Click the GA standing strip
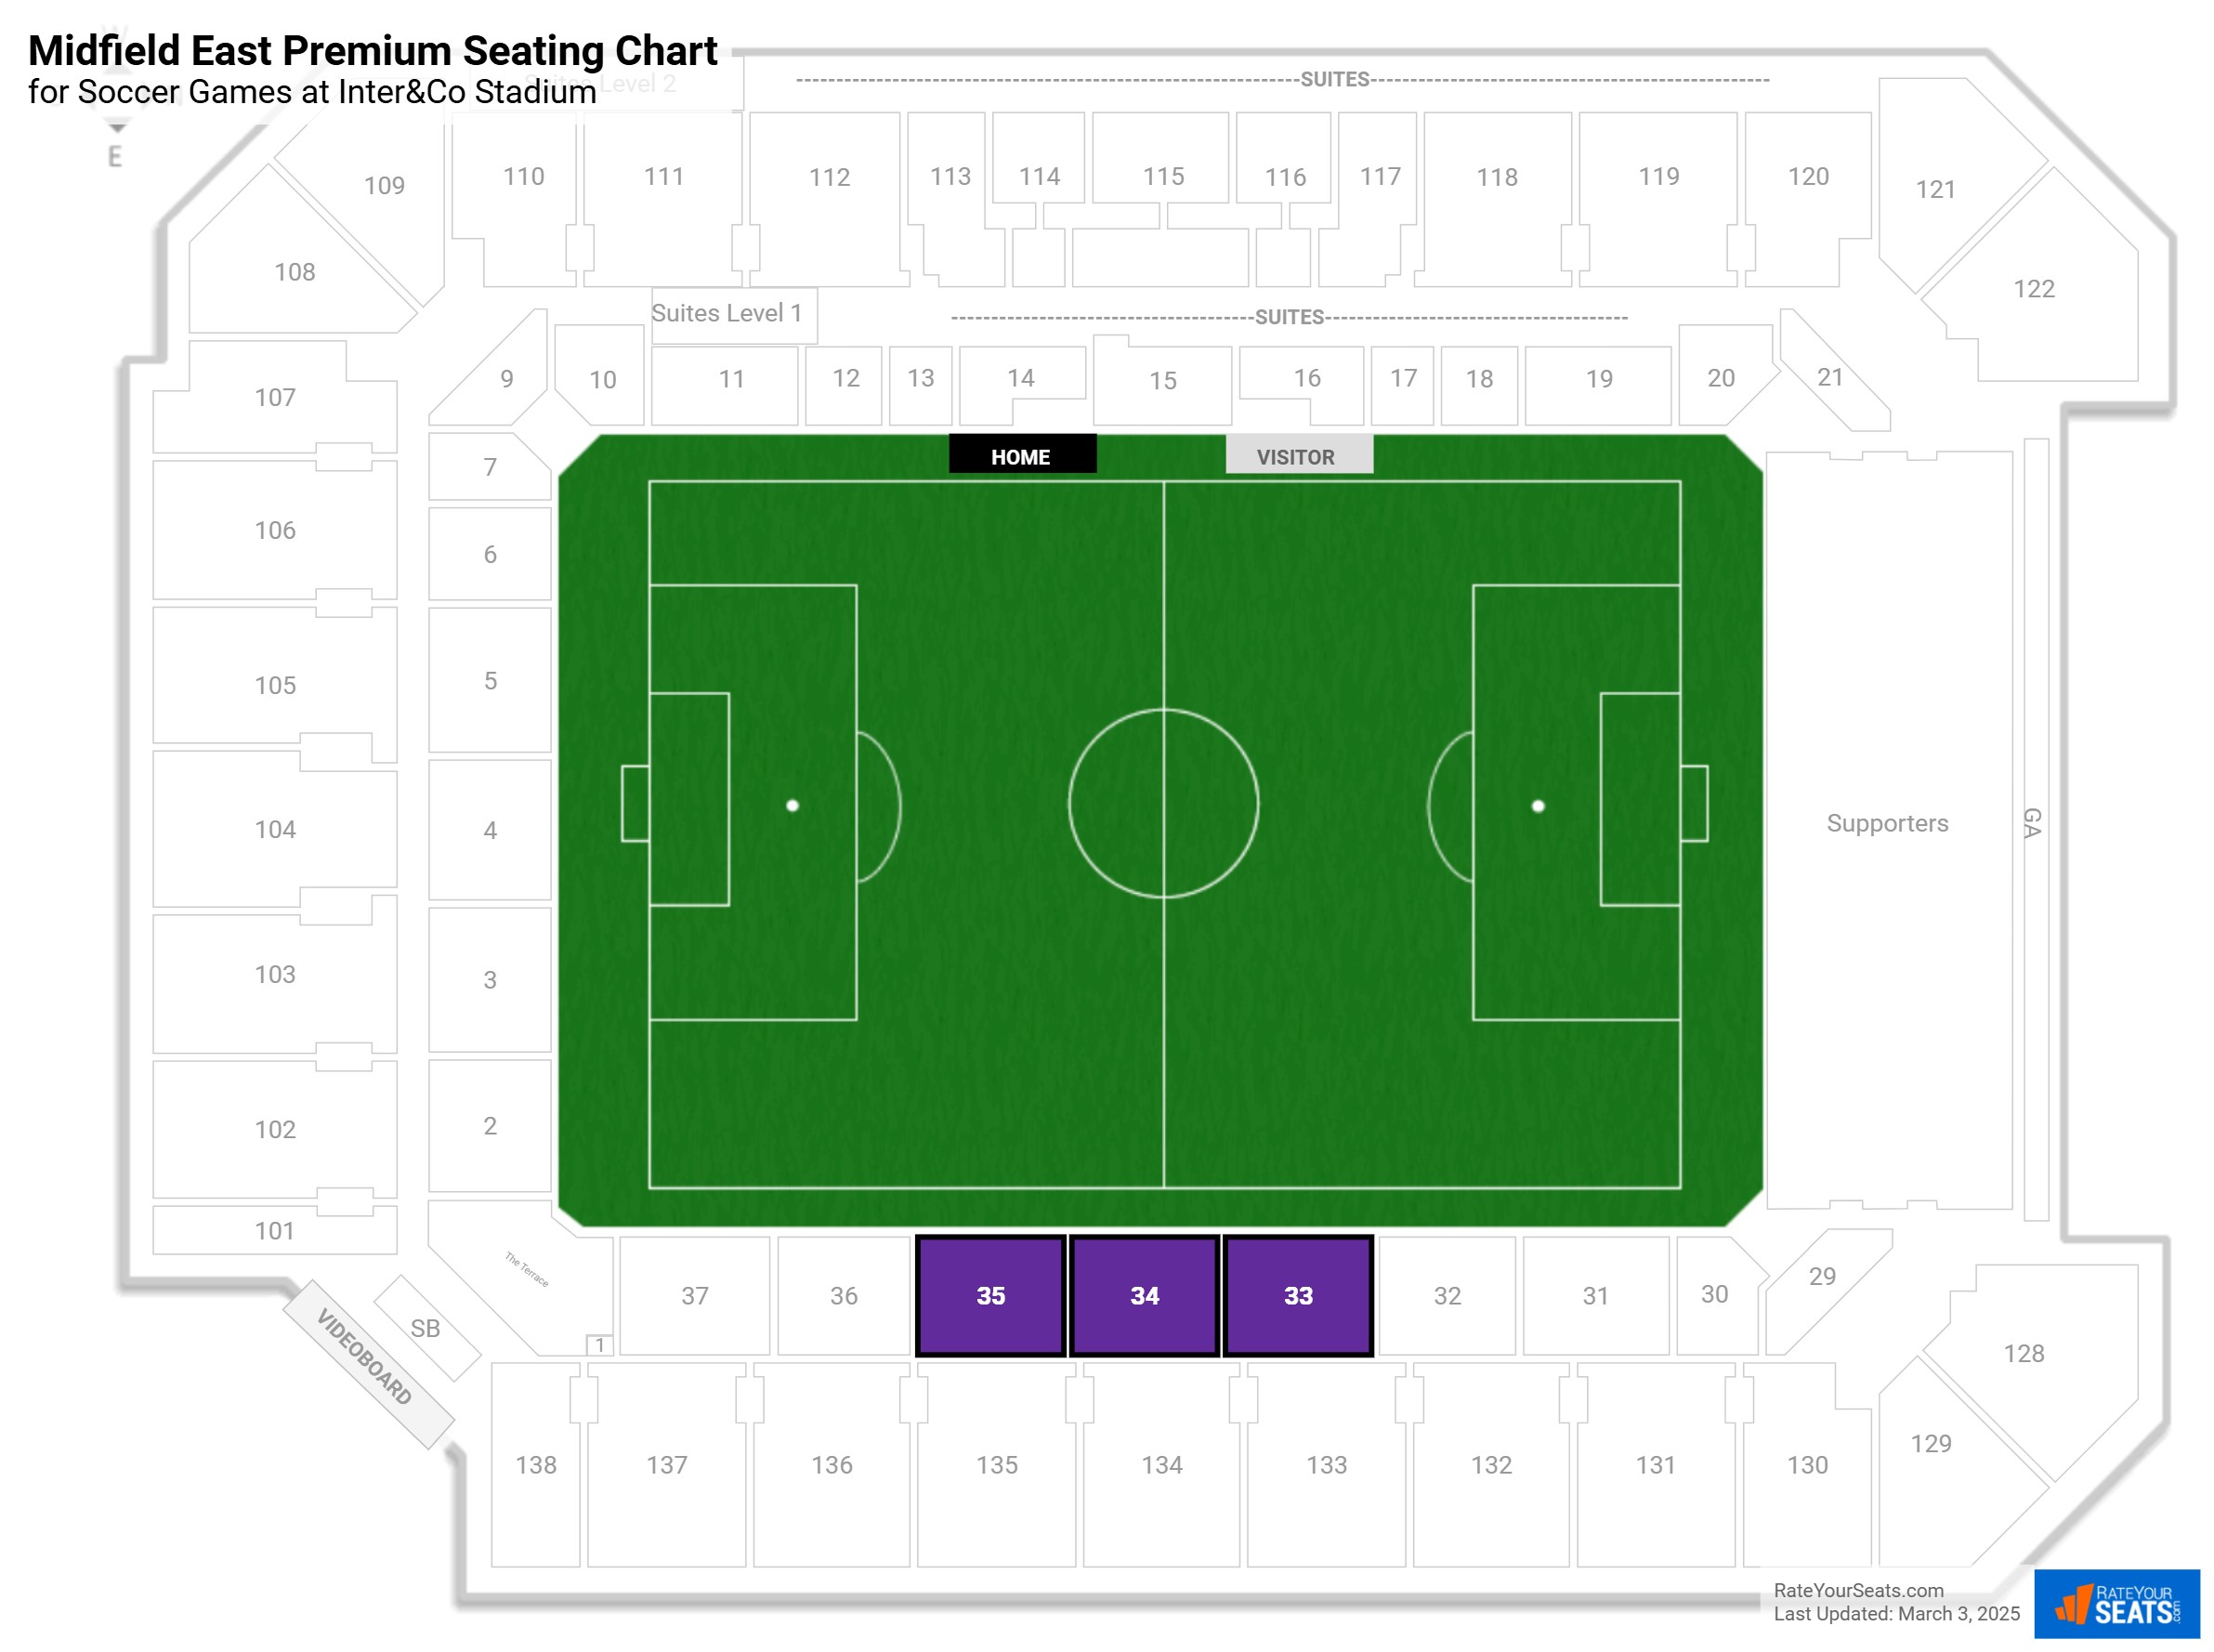Screen dimensions: 2214x1652 pyautogui.click(x=2034, y=823)
